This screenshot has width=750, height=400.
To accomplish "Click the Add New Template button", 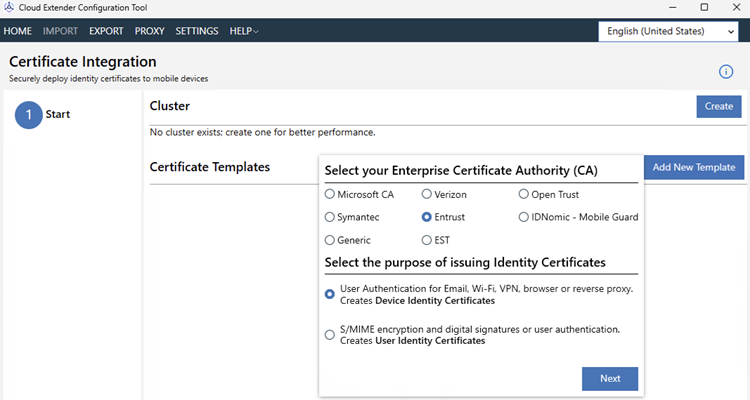I will [x=693, y=167].
